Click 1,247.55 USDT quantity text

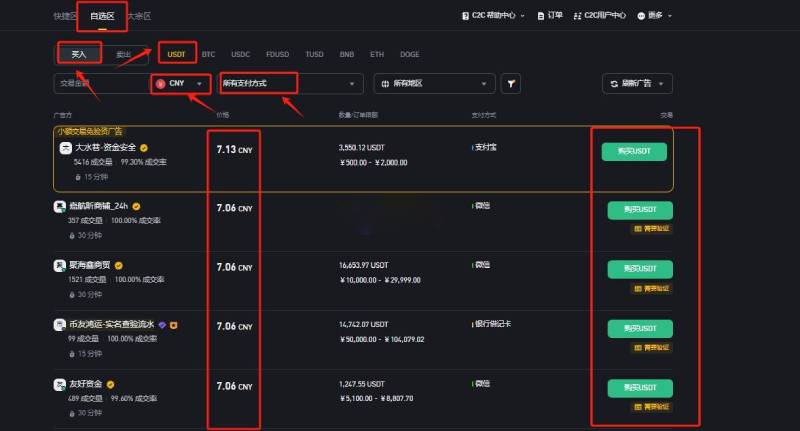[x=362, y=384]
